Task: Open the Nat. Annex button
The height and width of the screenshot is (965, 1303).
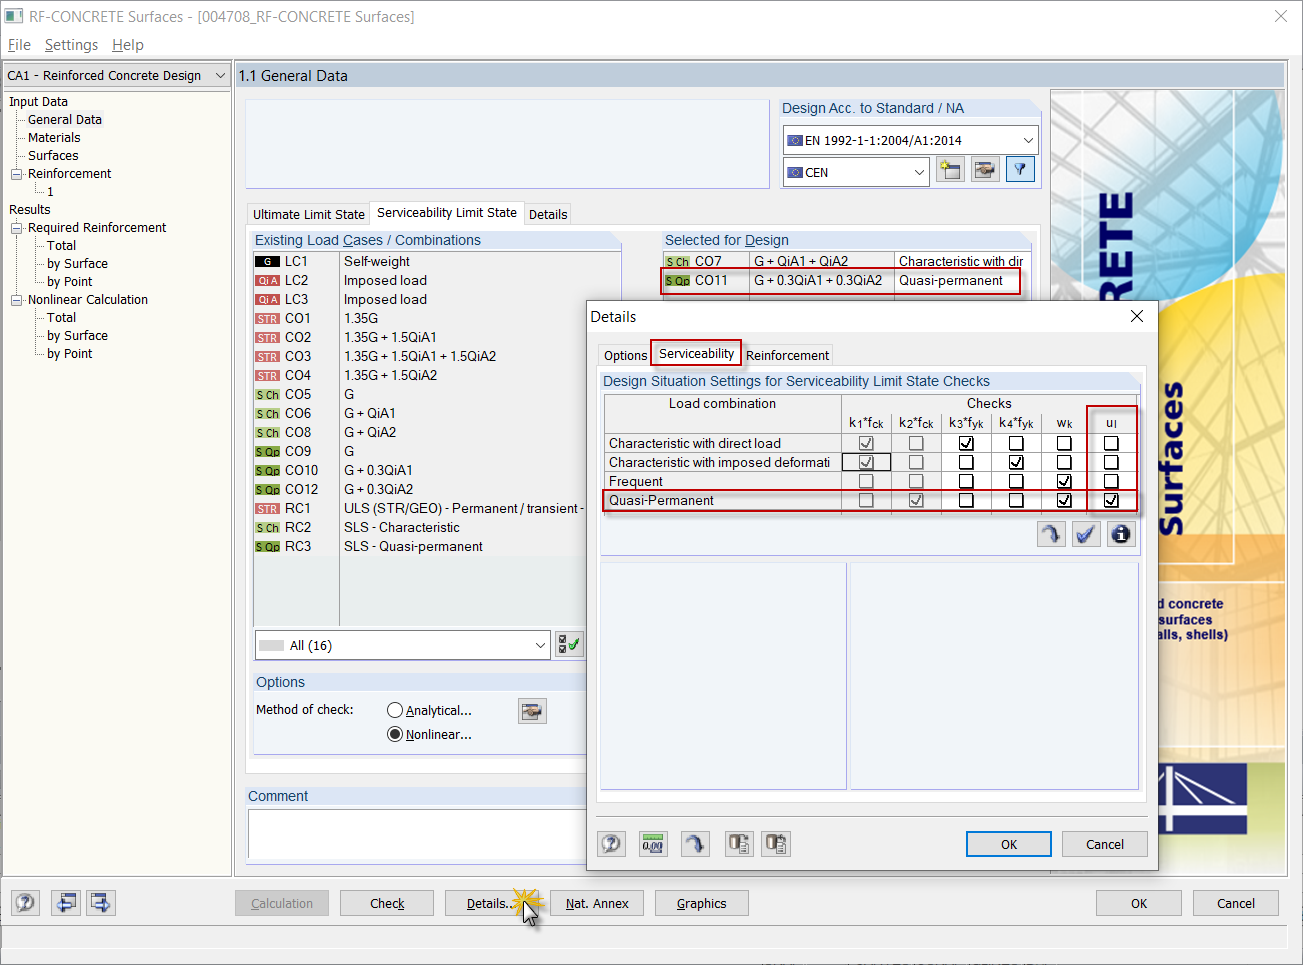Action: [596, 903]
